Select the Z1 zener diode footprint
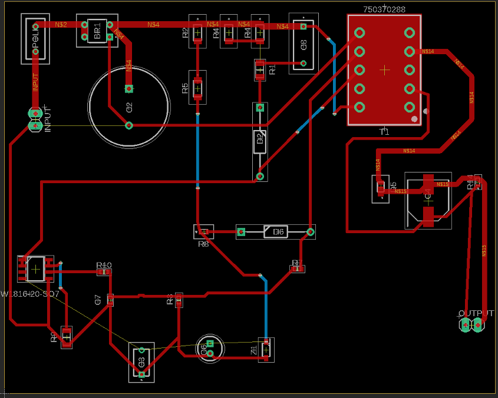The image size is (498, 398). click(266, 350)
